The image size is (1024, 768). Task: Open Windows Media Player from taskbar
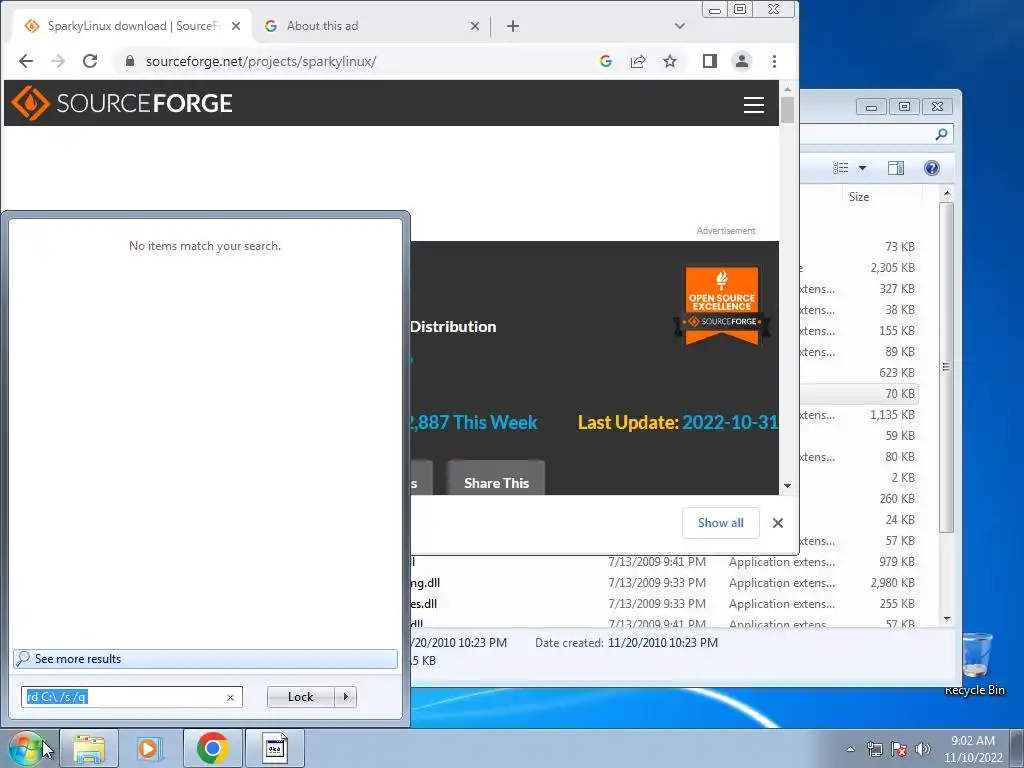click(x=148, y=748)
